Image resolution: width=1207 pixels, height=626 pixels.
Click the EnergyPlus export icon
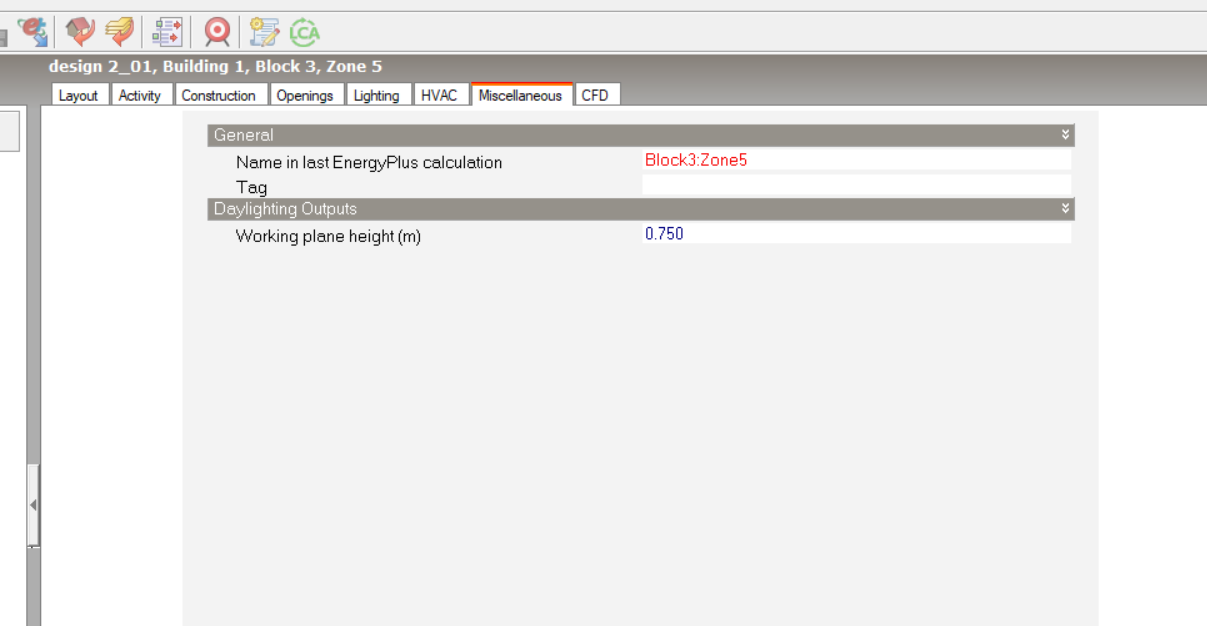coord(33,32)
